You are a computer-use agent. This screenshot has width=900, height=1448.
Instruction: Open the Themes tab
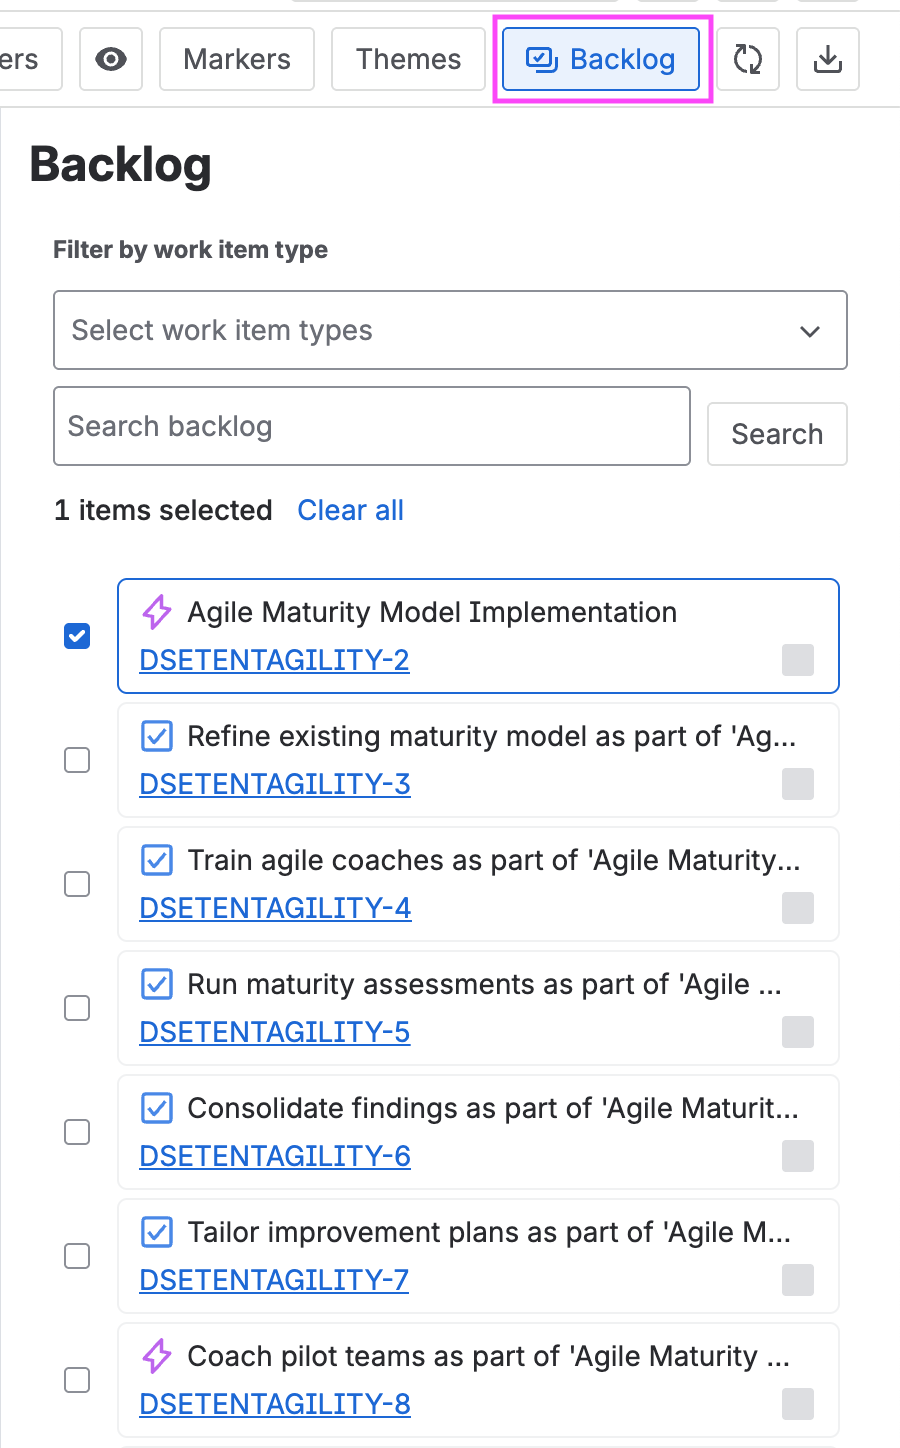click(x=408, y=60)
